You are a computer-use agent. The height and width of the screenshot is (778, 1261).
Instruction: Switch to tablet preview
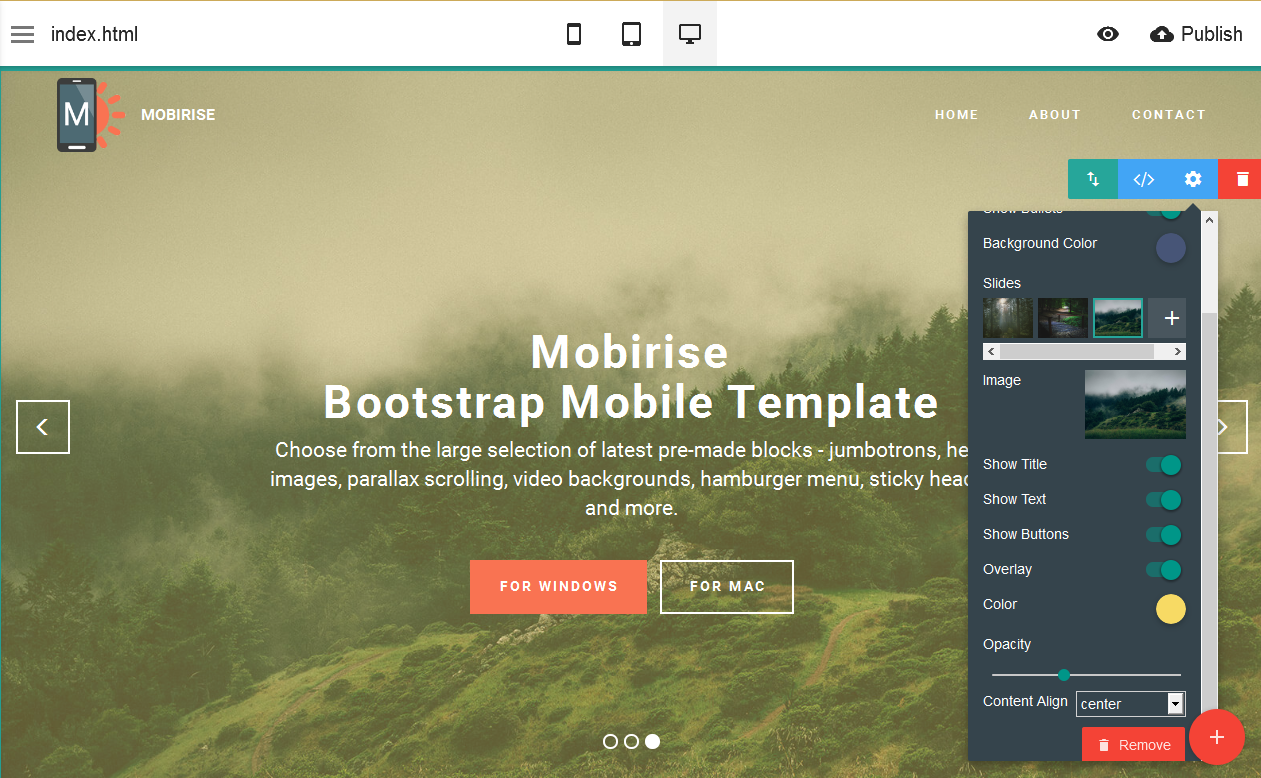point(631,35)
